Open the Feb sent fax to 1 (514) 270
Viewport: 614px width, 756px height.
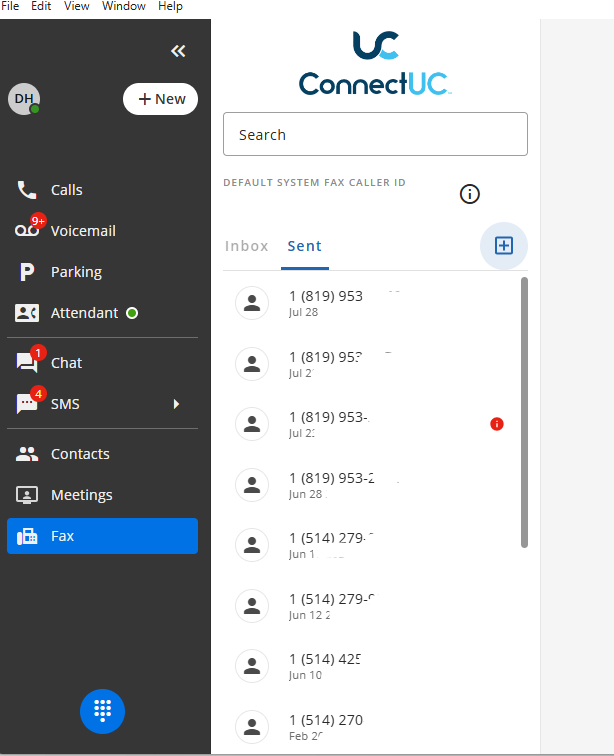click(x=371, y=727)
